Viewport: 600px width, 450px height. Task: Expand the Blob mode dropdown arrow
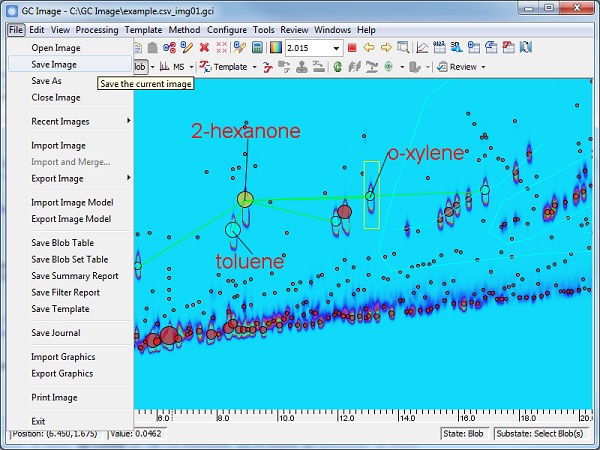(x=152, y=67)
